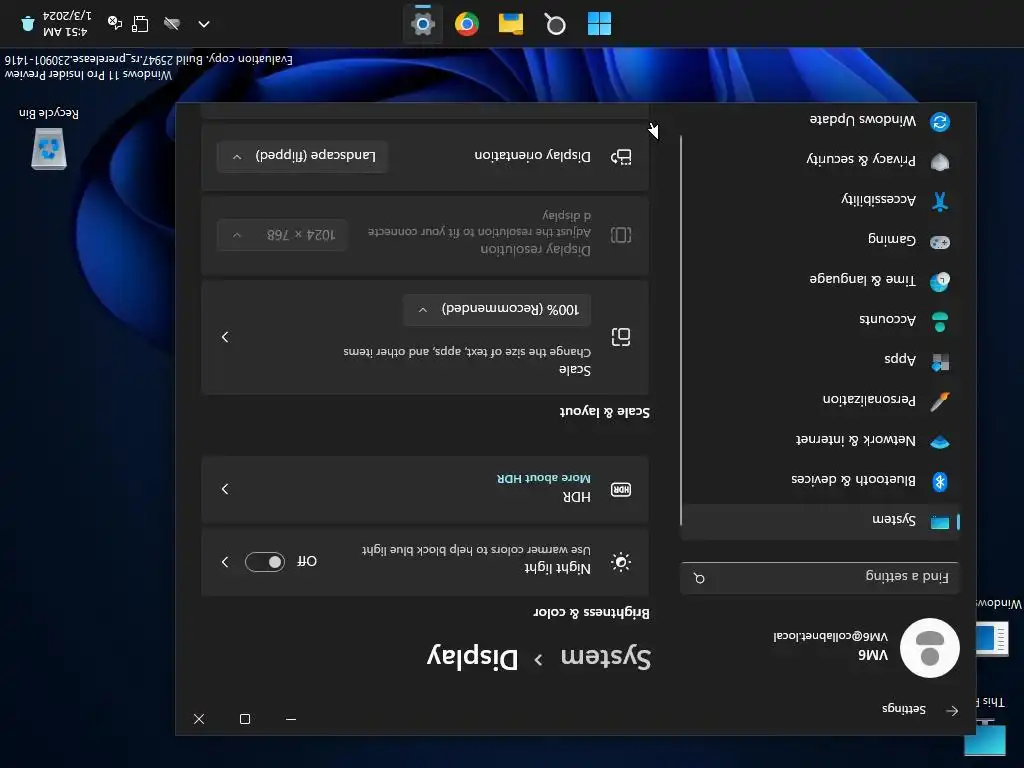Toggle the Night light switch
The width and height of the screenshot is (1024, 768).
coord(264,562)
